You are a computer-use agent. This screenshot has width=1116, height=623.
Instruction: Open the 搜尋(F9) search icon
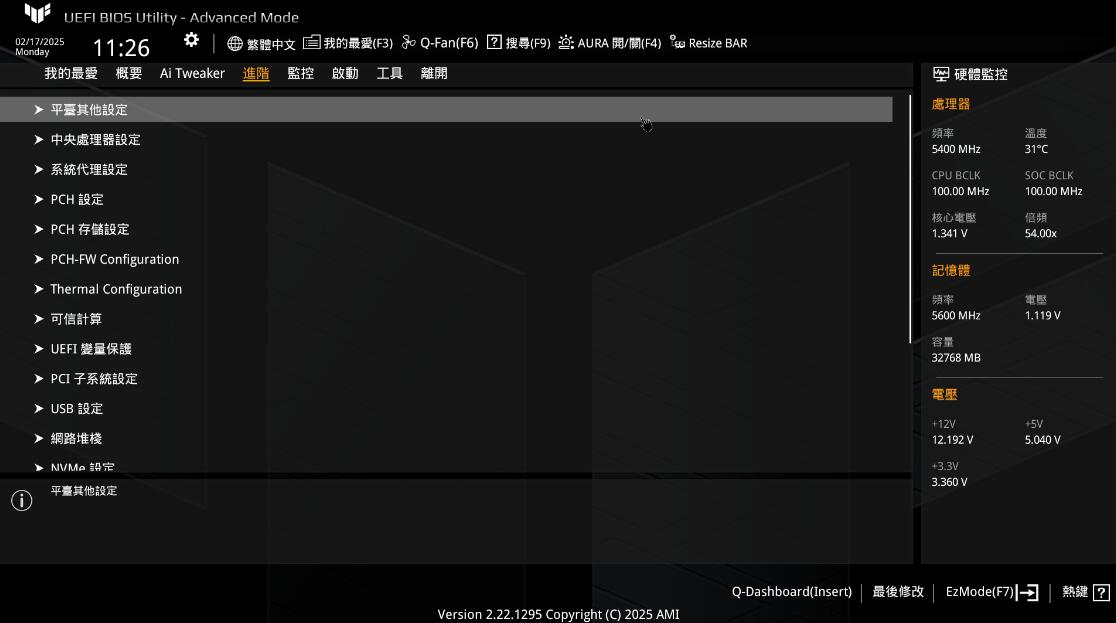tap(494, 43)
